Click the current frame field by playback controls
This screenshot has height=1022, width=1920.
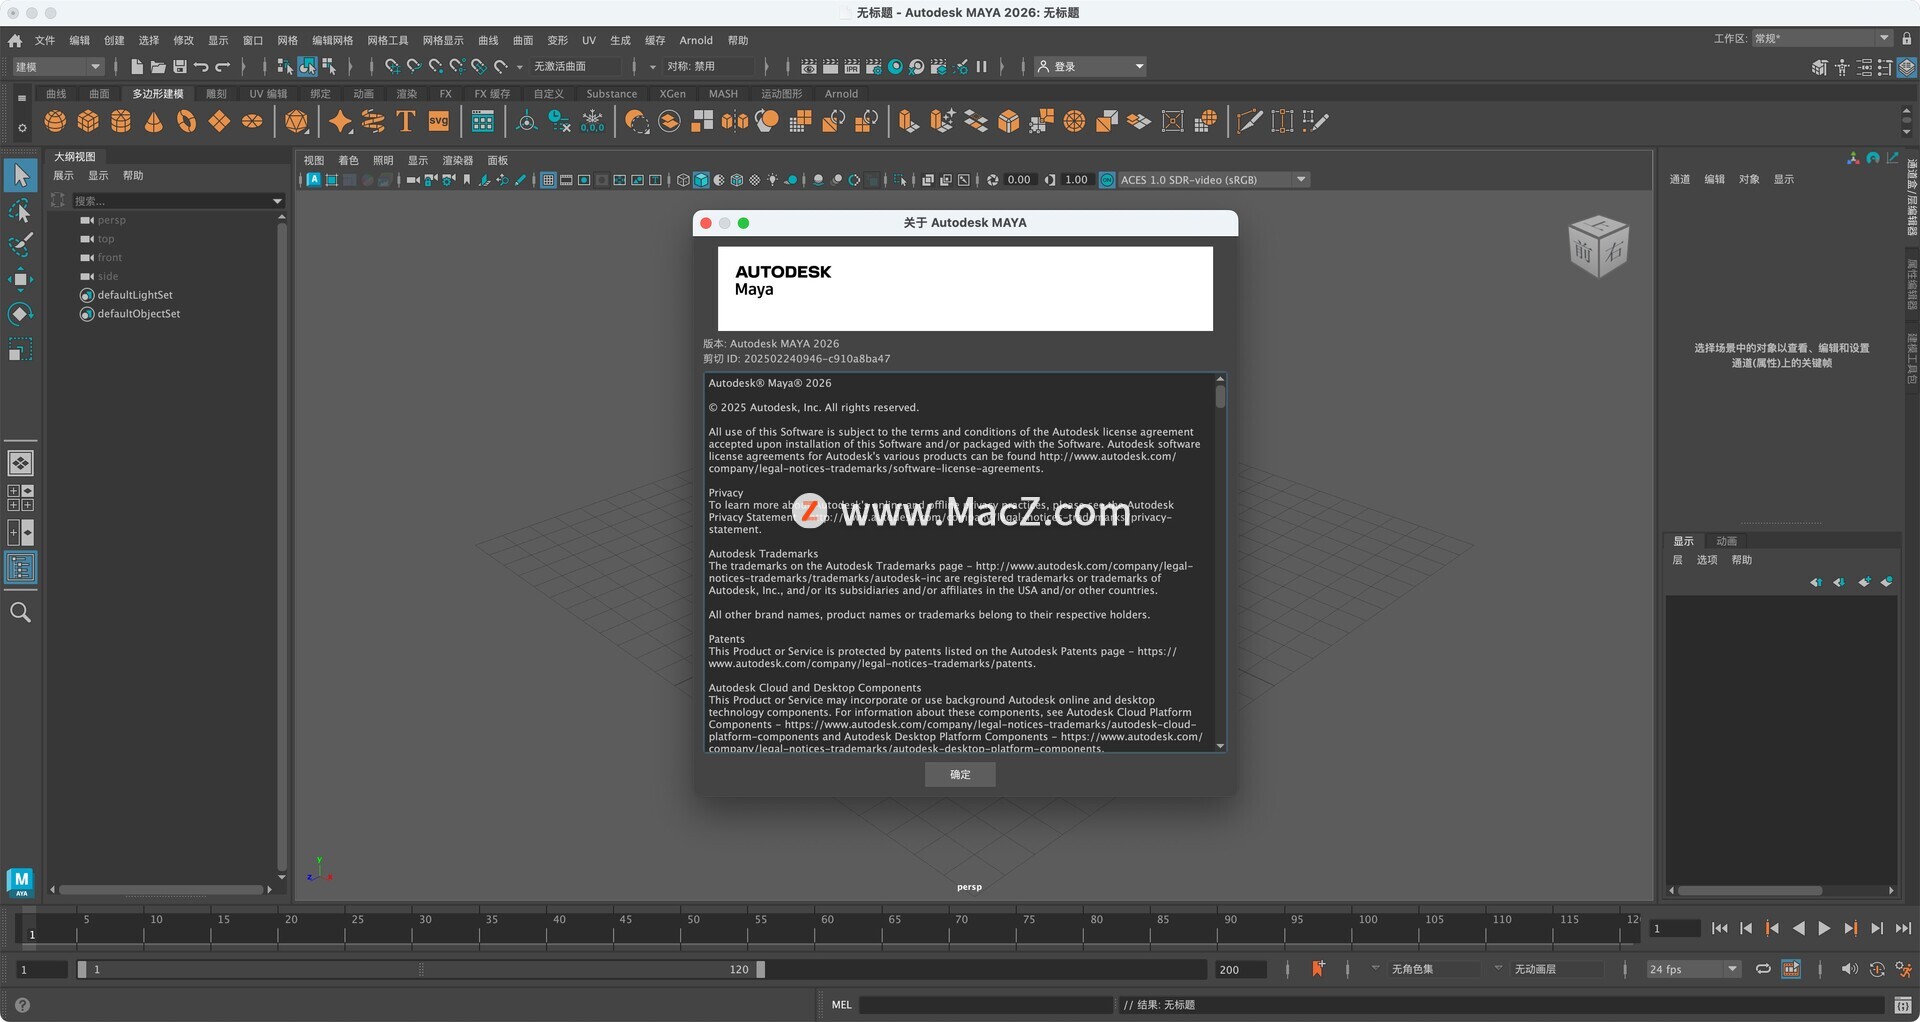(1675, 929)
